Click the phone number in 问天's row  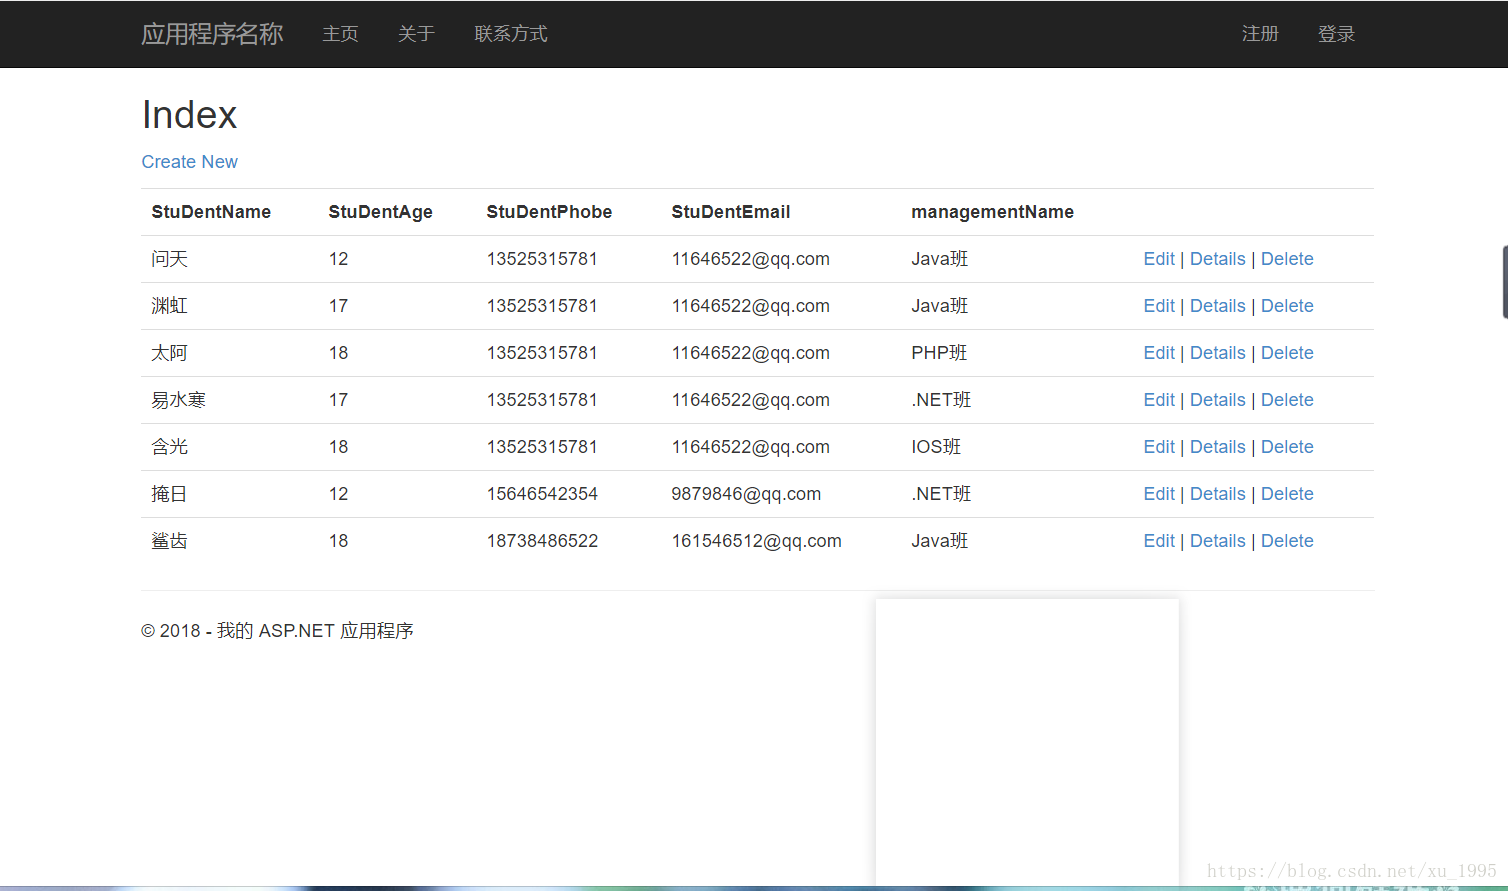tap(542, 259)
